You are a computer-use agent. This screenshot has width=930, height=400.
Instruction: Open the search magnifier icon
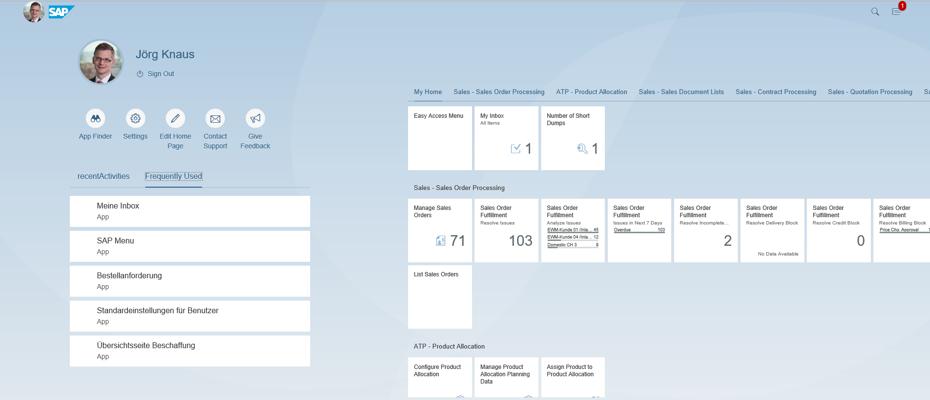pos(875,11)
